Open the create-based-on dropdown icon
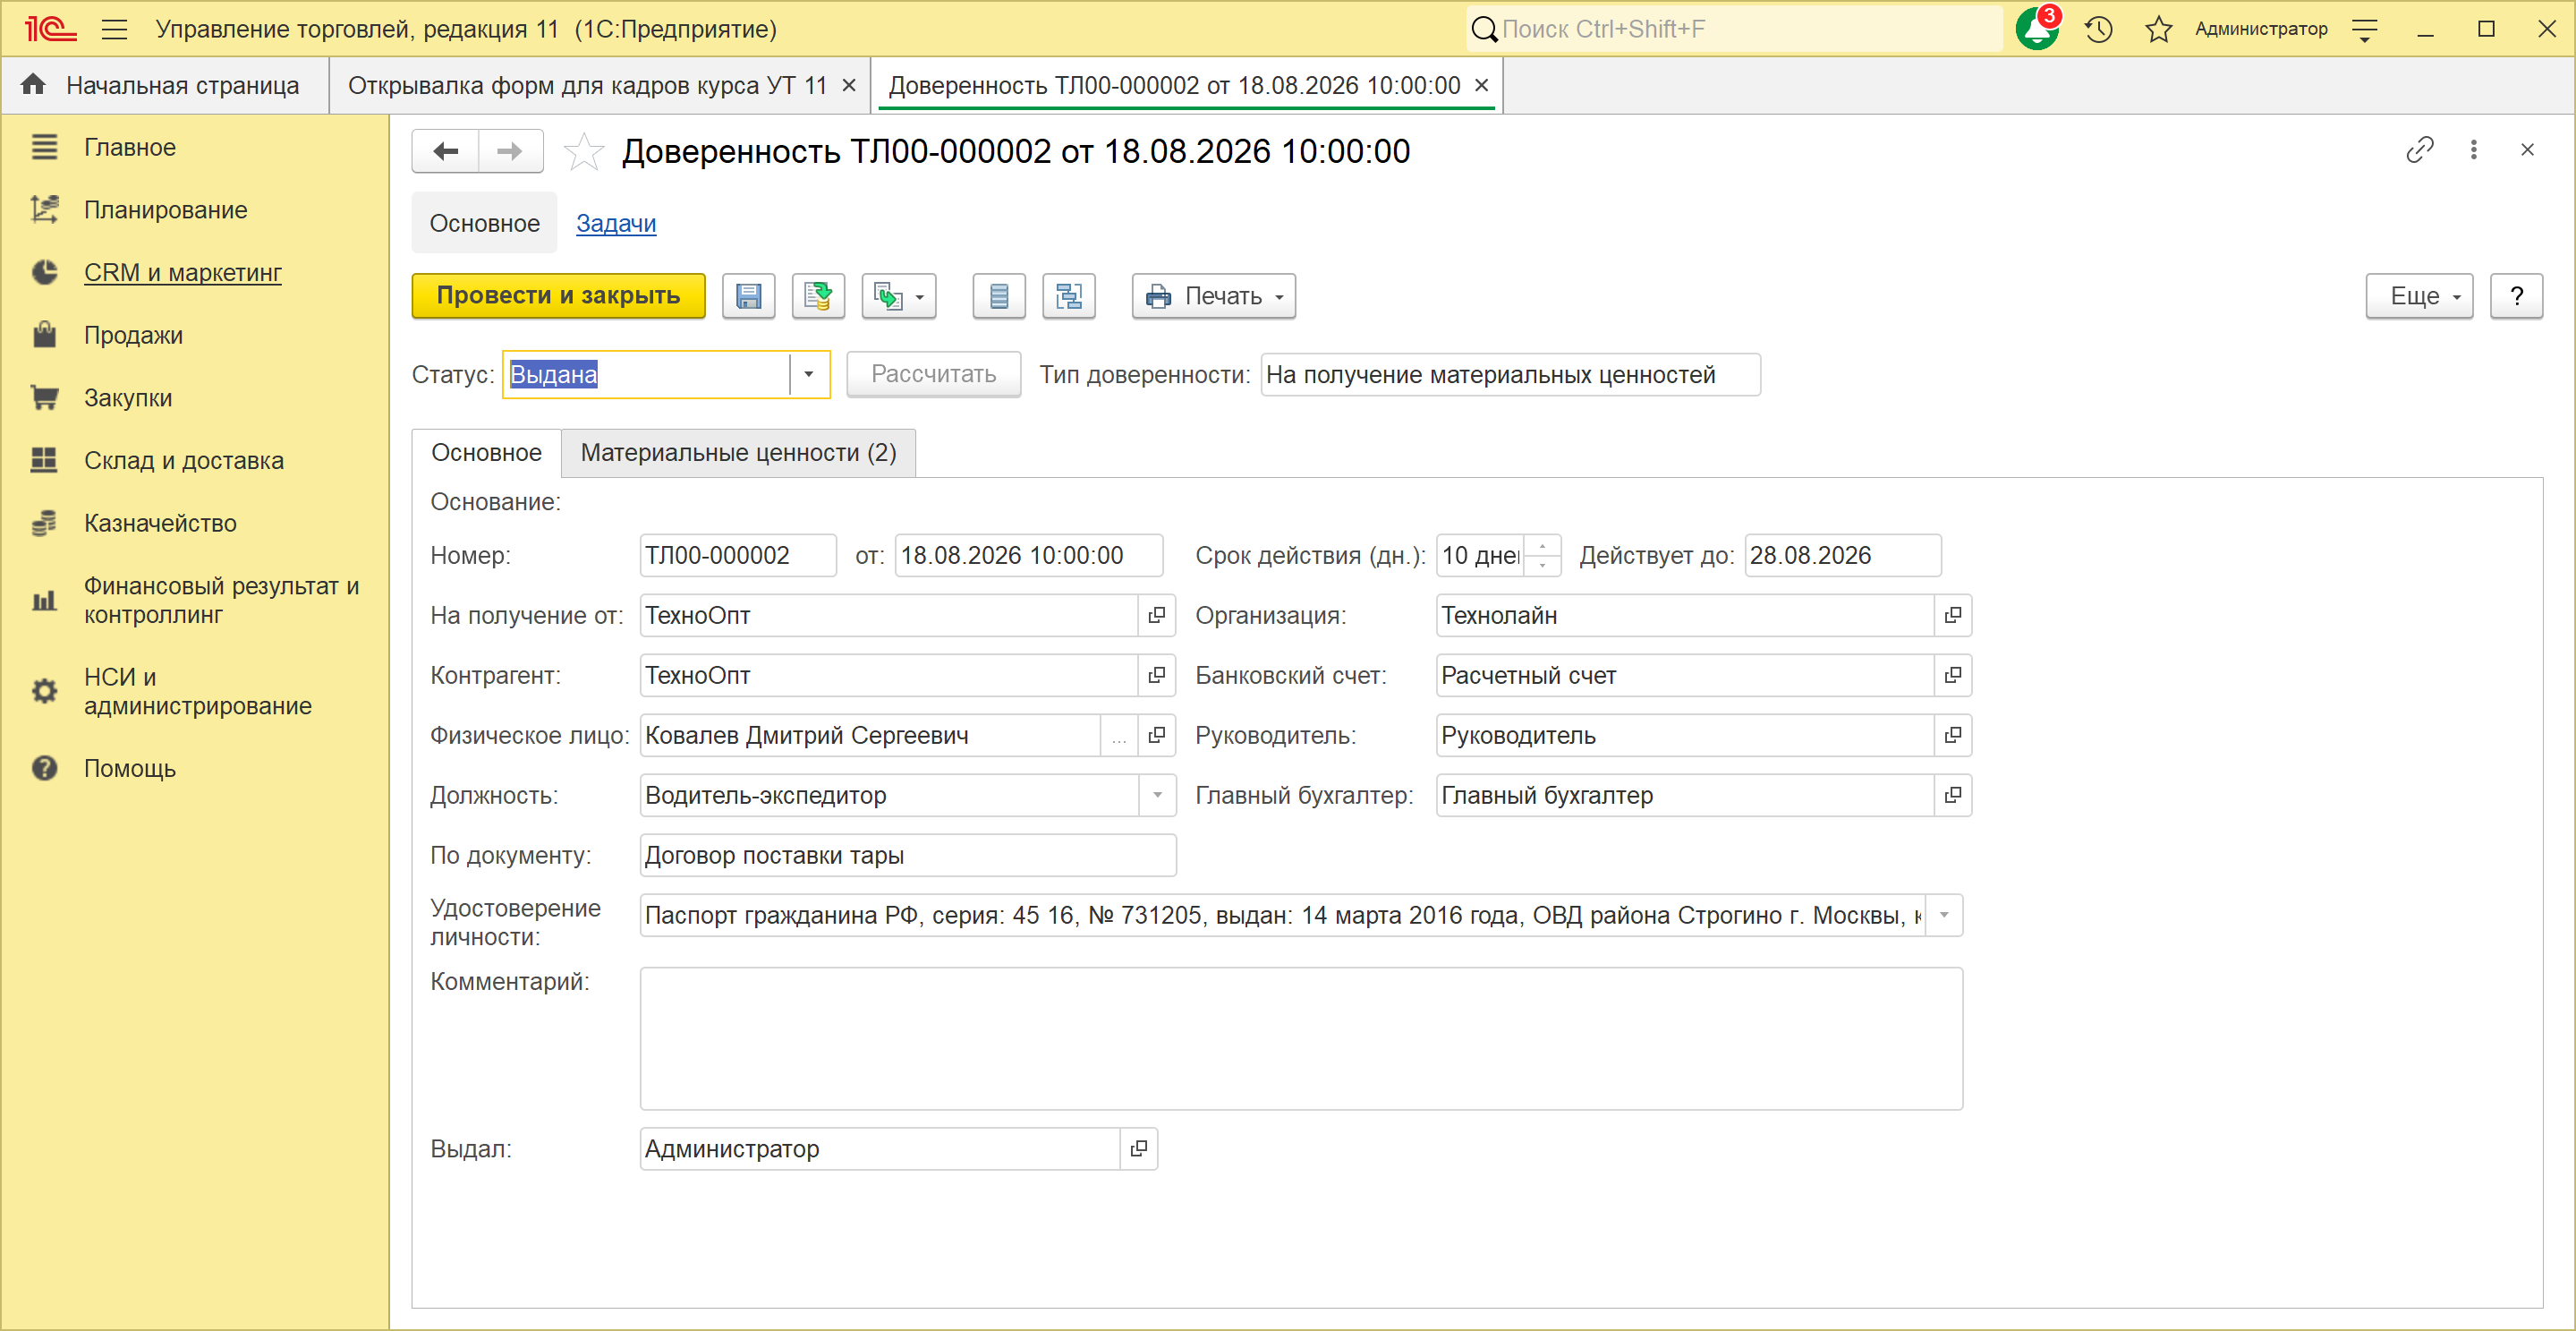 point(899,296)
